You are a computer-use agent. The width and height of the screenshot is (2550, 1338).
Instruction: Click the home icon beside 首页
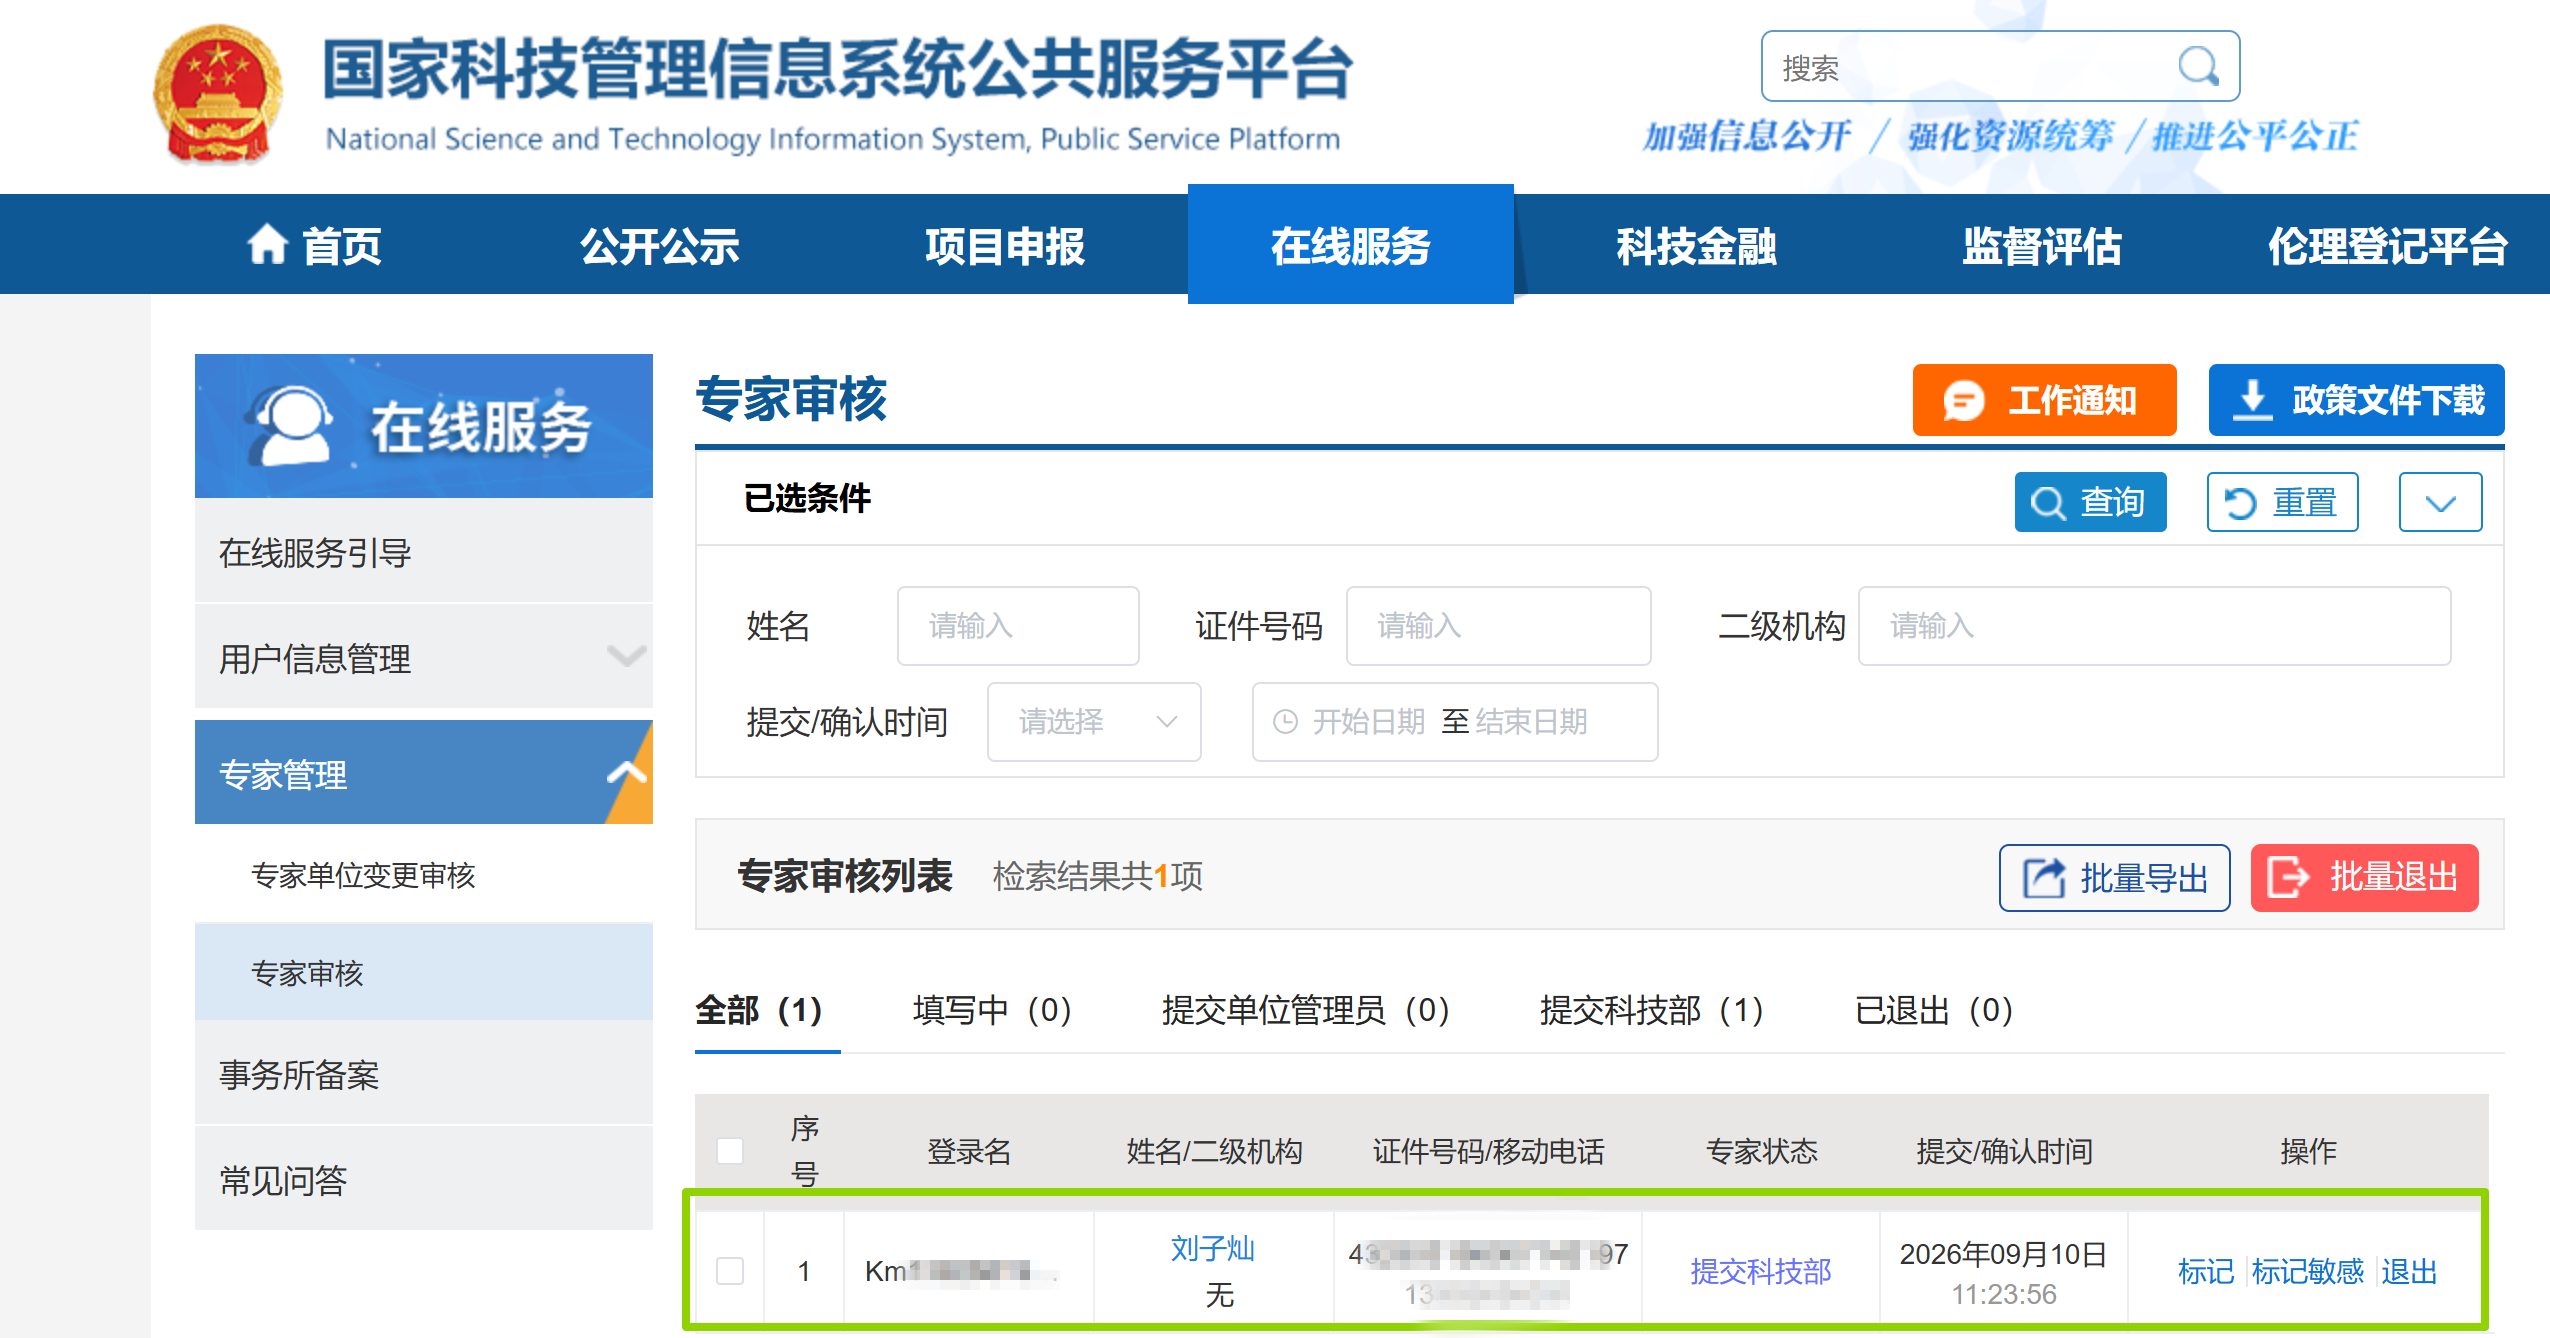coord(267,244)
